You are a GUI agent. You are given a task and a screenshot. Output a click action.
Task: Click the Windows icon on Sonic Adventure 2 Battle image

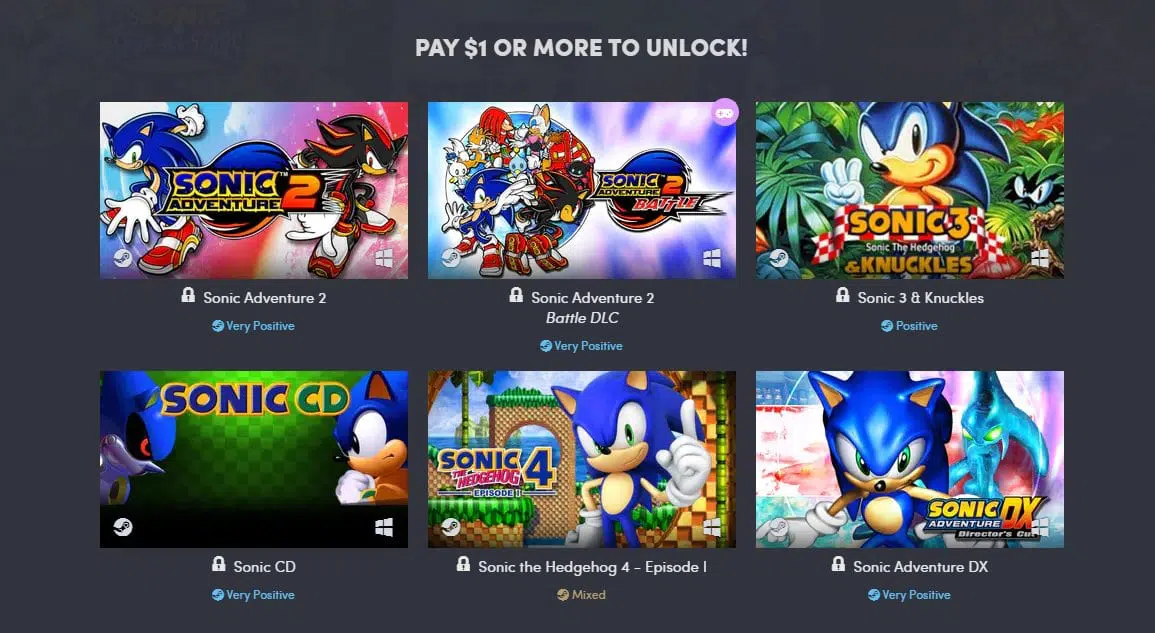[712, 258]
